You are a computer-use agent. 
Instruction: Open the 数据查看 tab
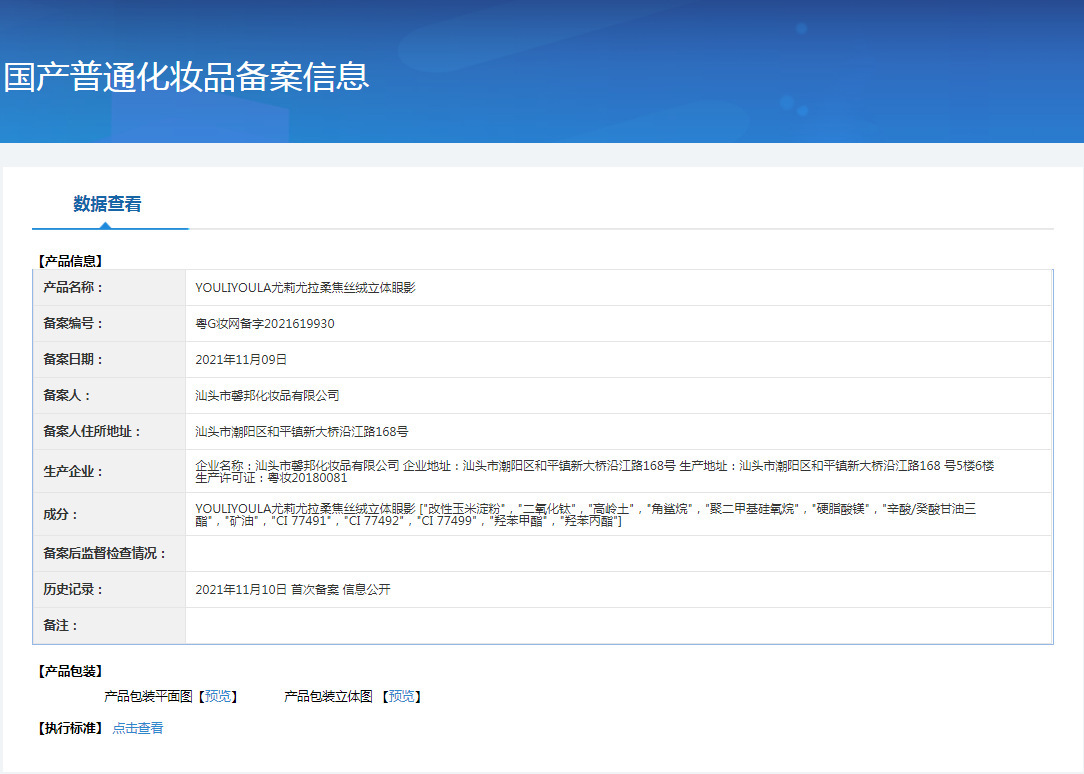[x=107, y=204]
